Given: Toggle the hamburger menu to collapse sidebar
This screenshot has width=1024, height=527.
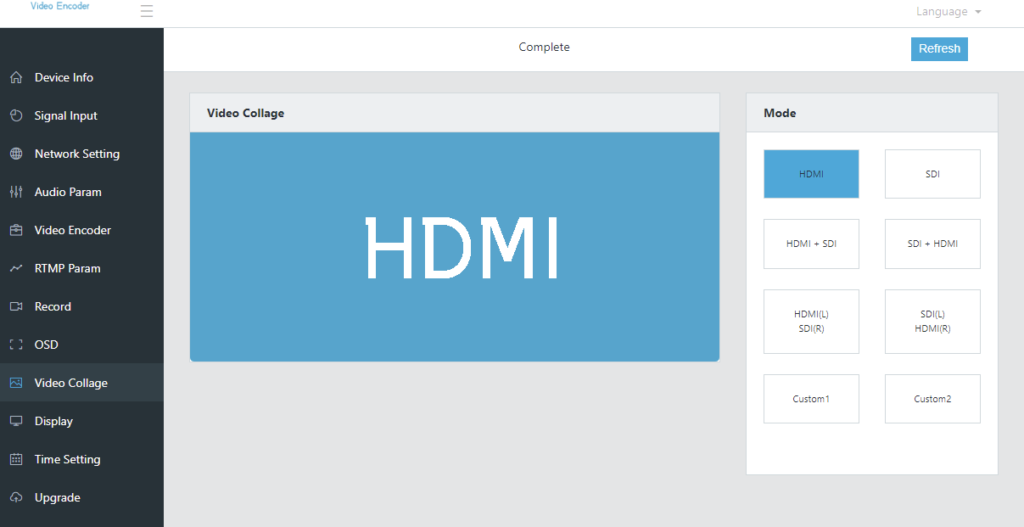Looking at the screenshot, I should [147, 12].
